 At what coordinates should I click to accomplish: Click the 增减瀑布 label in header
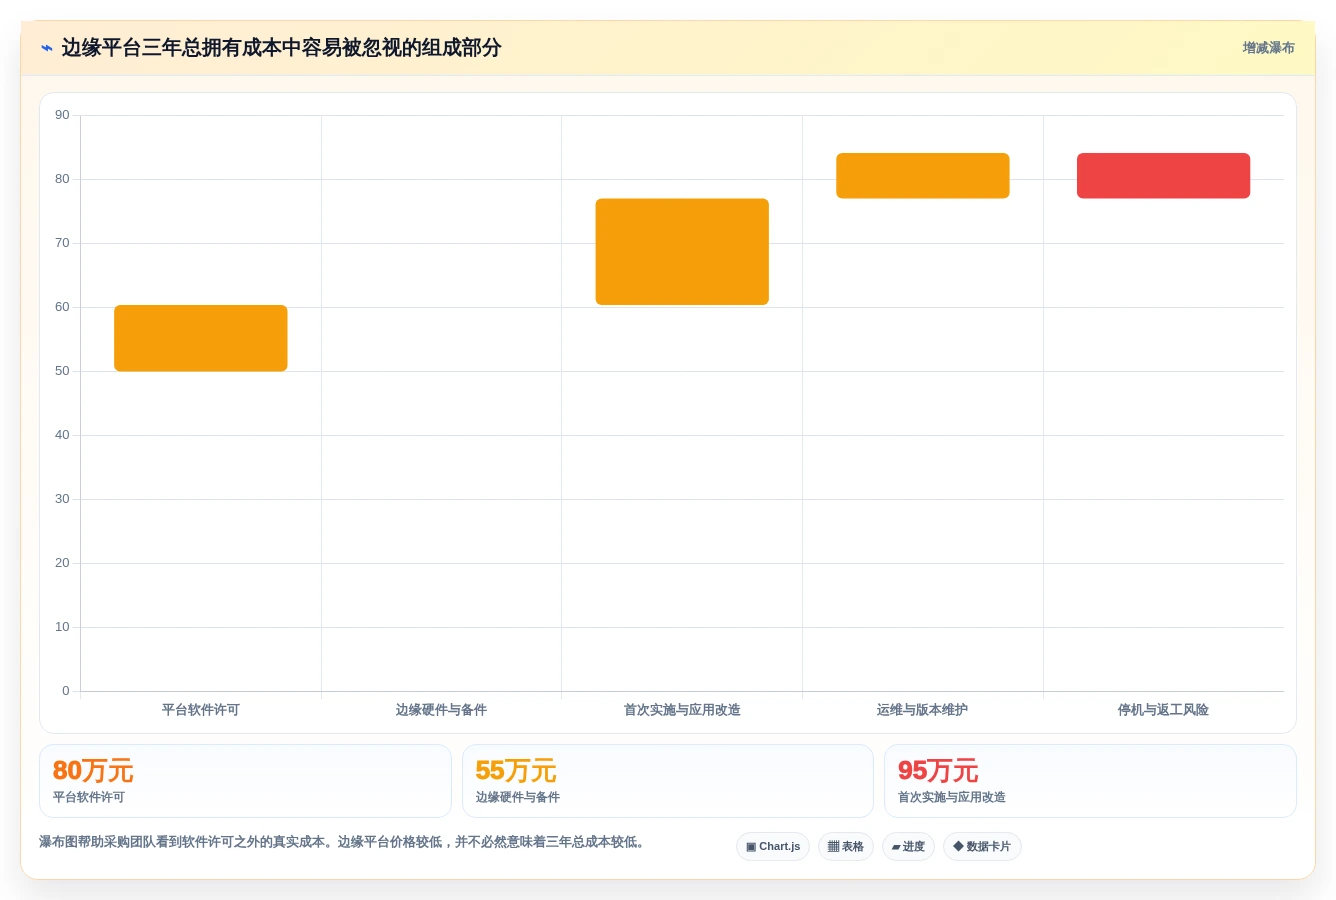[x=1268, y=48]
